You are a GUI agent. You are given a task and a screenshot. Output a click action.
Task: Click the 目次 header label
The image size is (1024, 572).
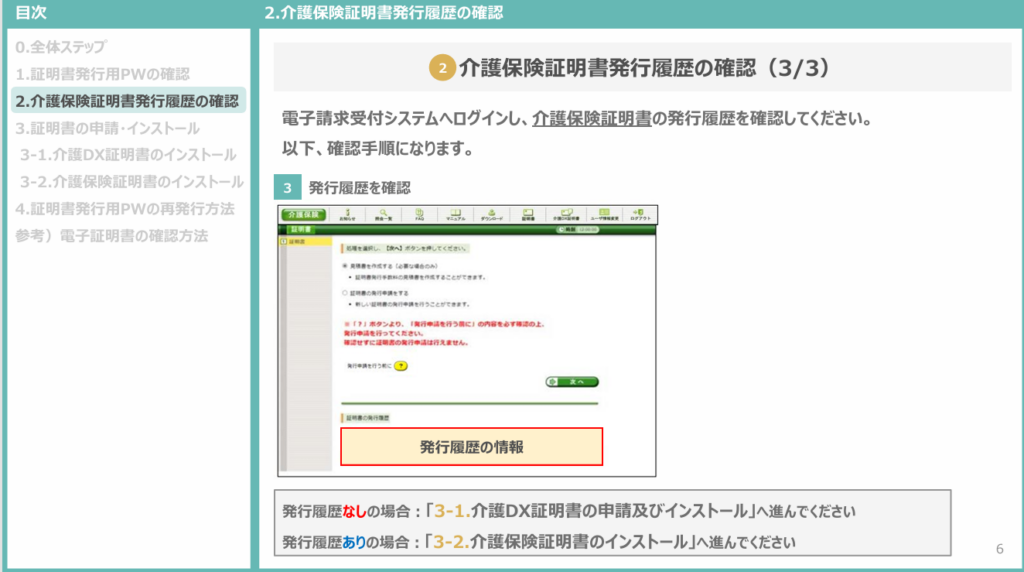(x=31, y=13)
